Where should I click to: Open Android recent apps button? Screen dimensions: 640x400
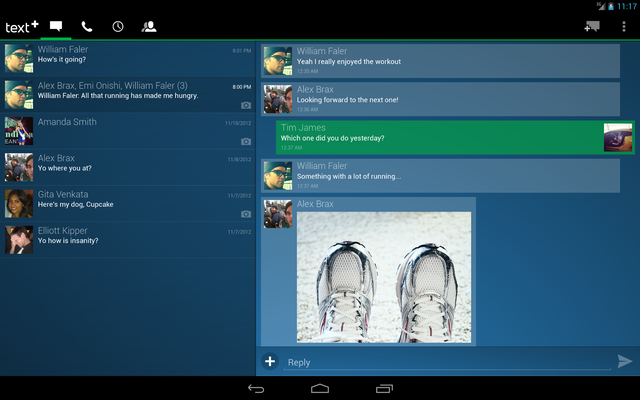coord(384,388)
